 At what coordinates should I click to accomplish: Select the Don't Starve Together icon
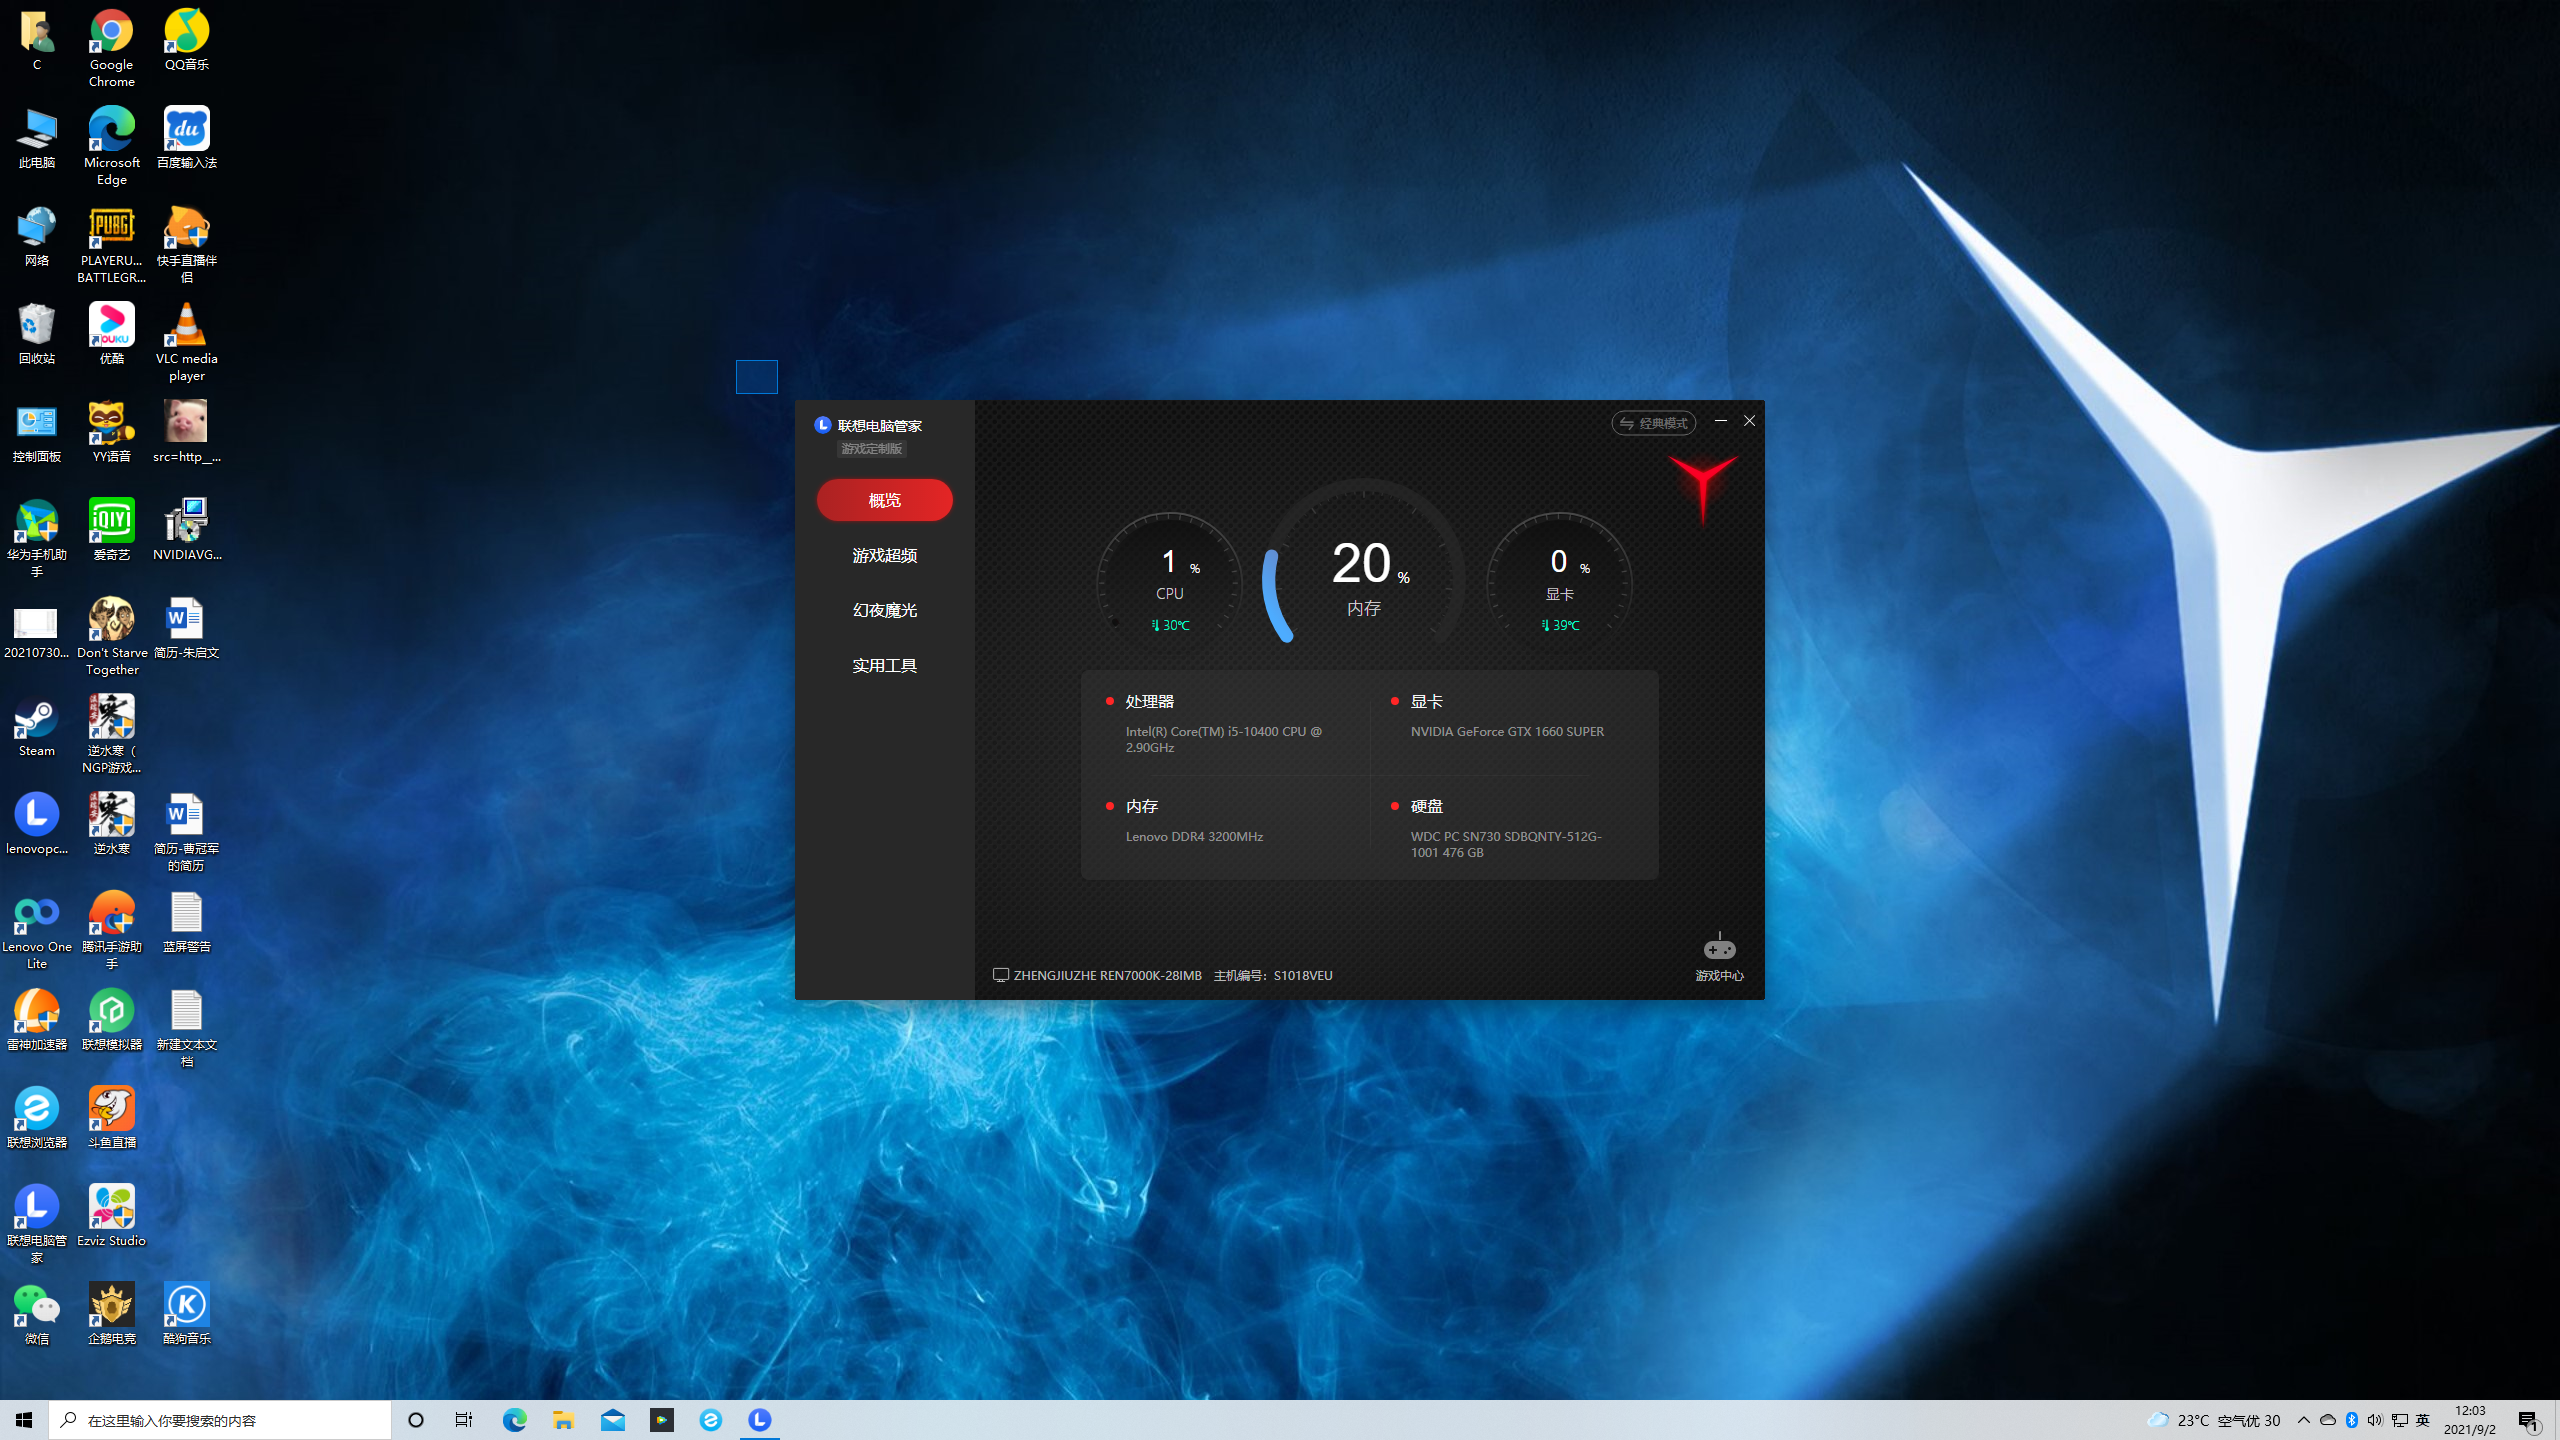[111, 635]
